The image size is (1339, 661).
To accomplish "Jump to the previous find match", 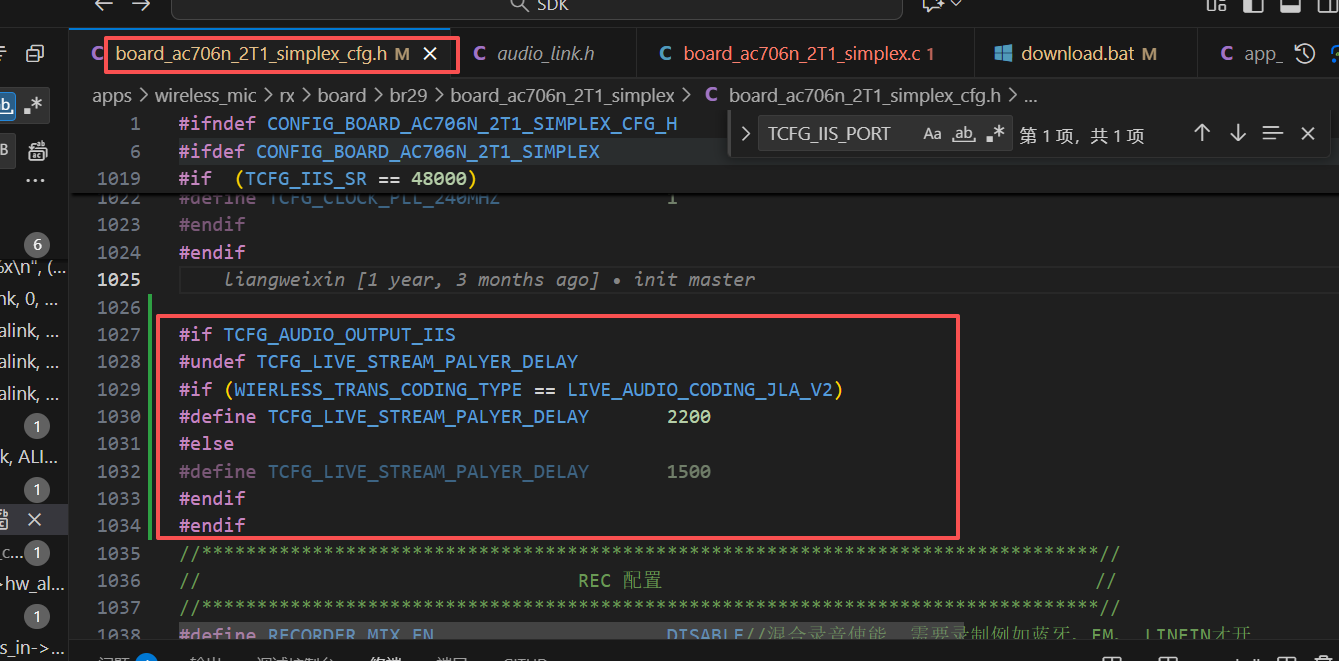I will point(1203,133).
